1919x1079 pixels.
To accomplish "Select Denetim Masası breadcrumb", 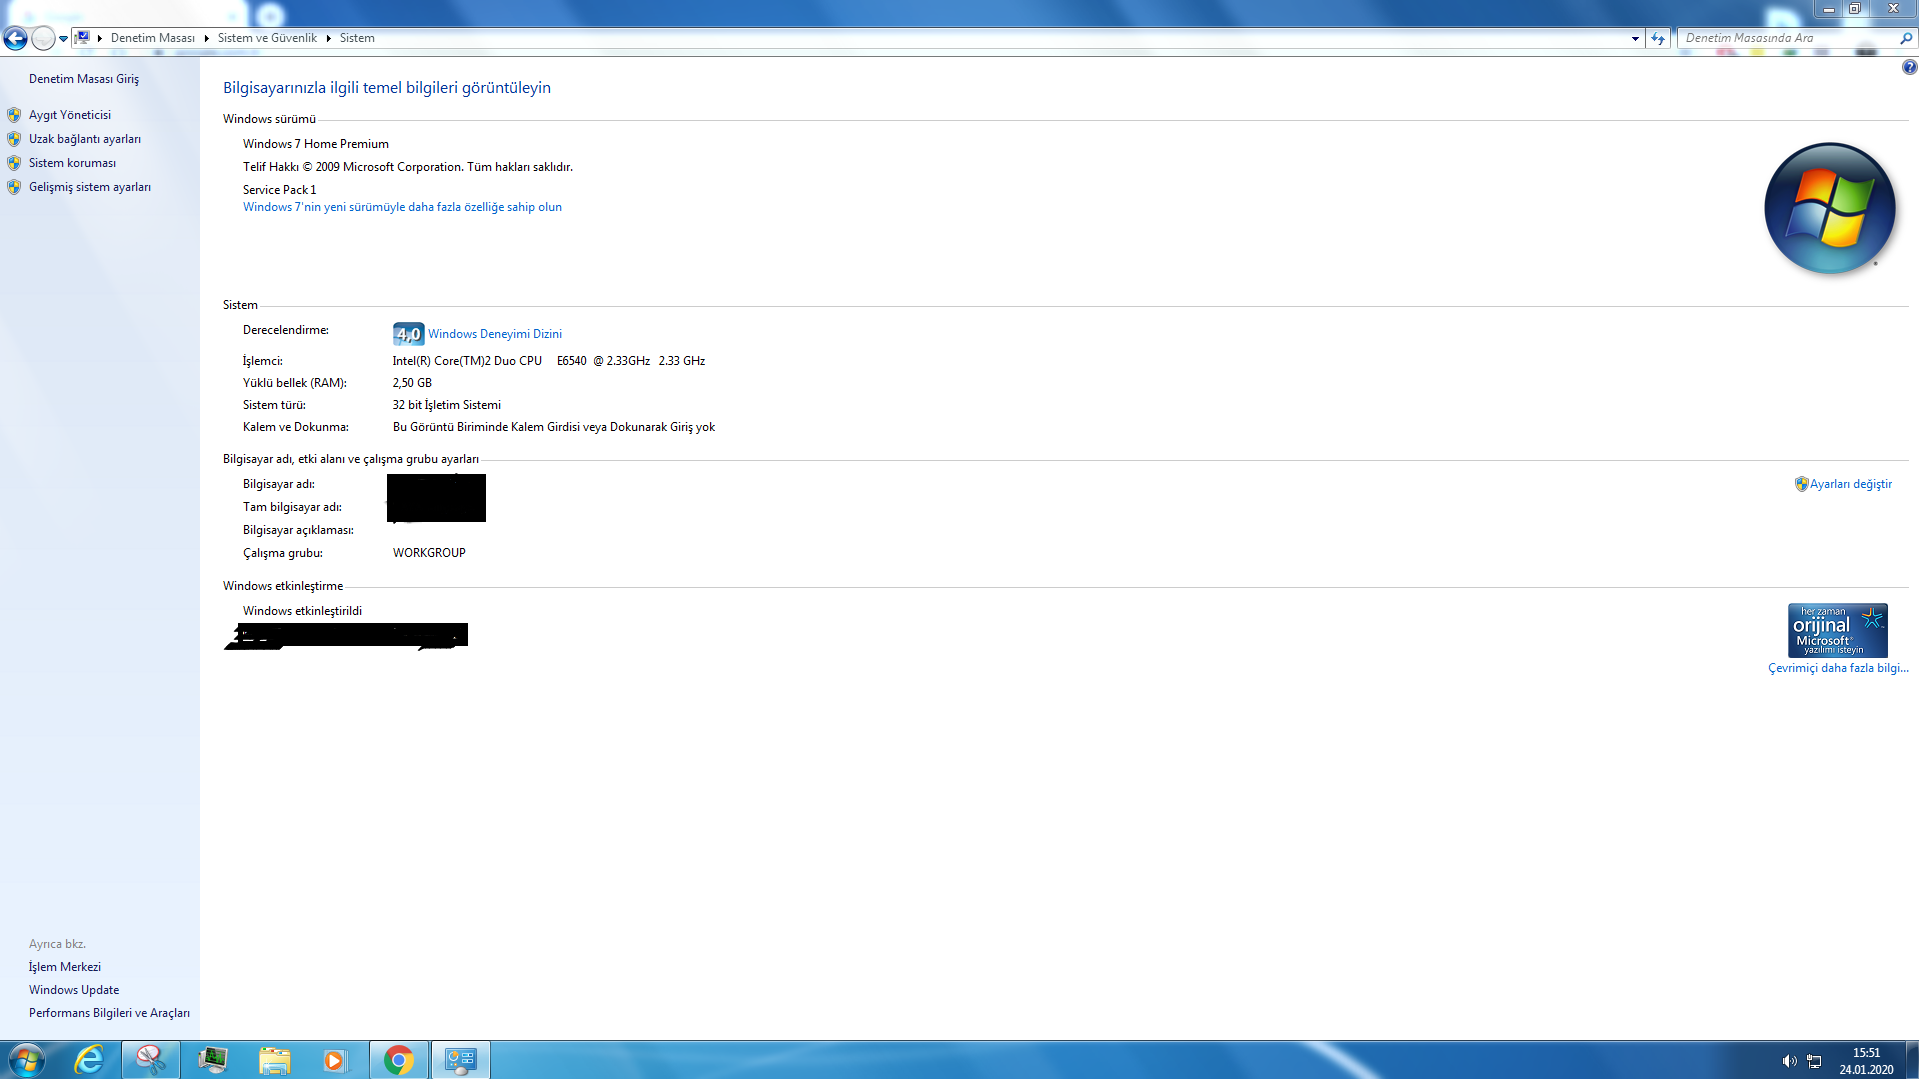I will click(x=153, y=38).
